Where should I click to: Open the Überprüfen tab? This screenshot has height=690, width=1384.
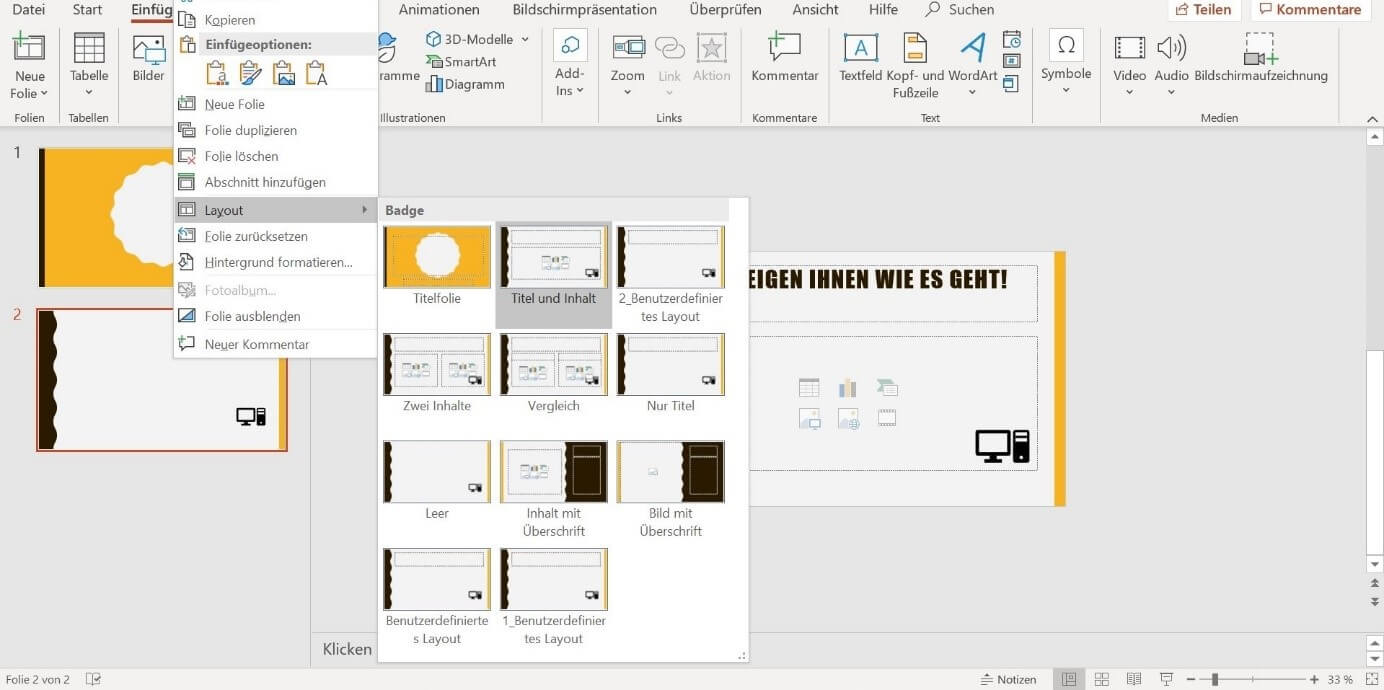725,9
